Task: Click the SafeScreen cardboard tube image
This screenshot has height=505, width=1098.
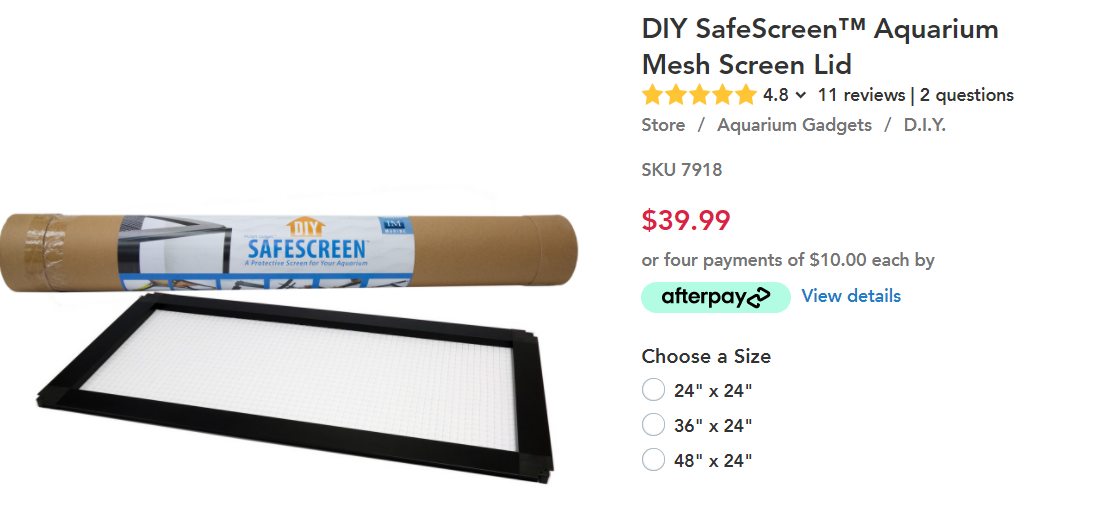Action: 291,252
